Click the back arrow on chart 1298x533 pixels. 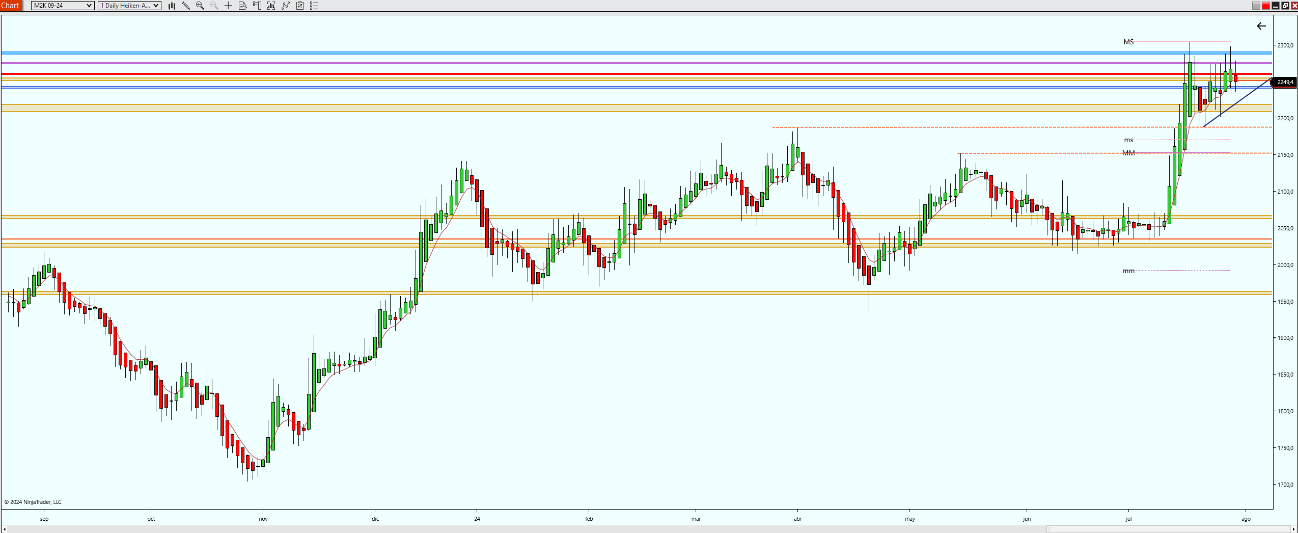point(1261,26)
